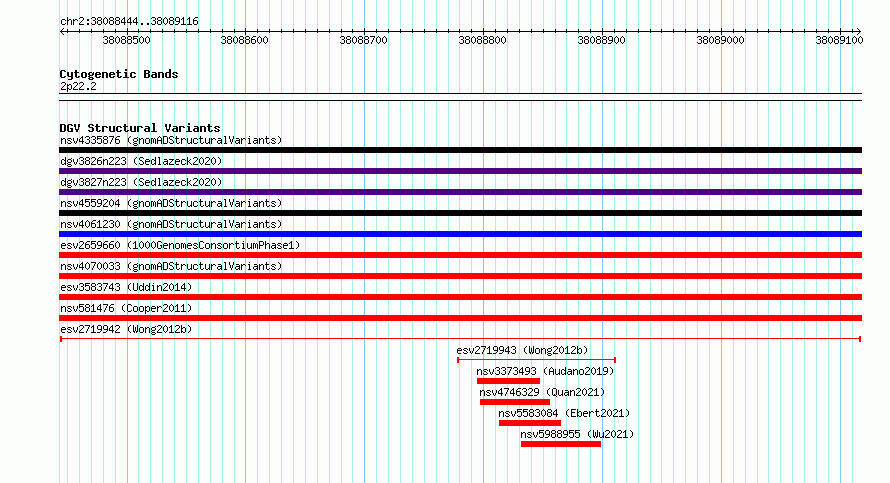Screen dimensions: 890x483
Task: Click ruler position 38088600
Action: pyautogui.click(x=245, y=40)
